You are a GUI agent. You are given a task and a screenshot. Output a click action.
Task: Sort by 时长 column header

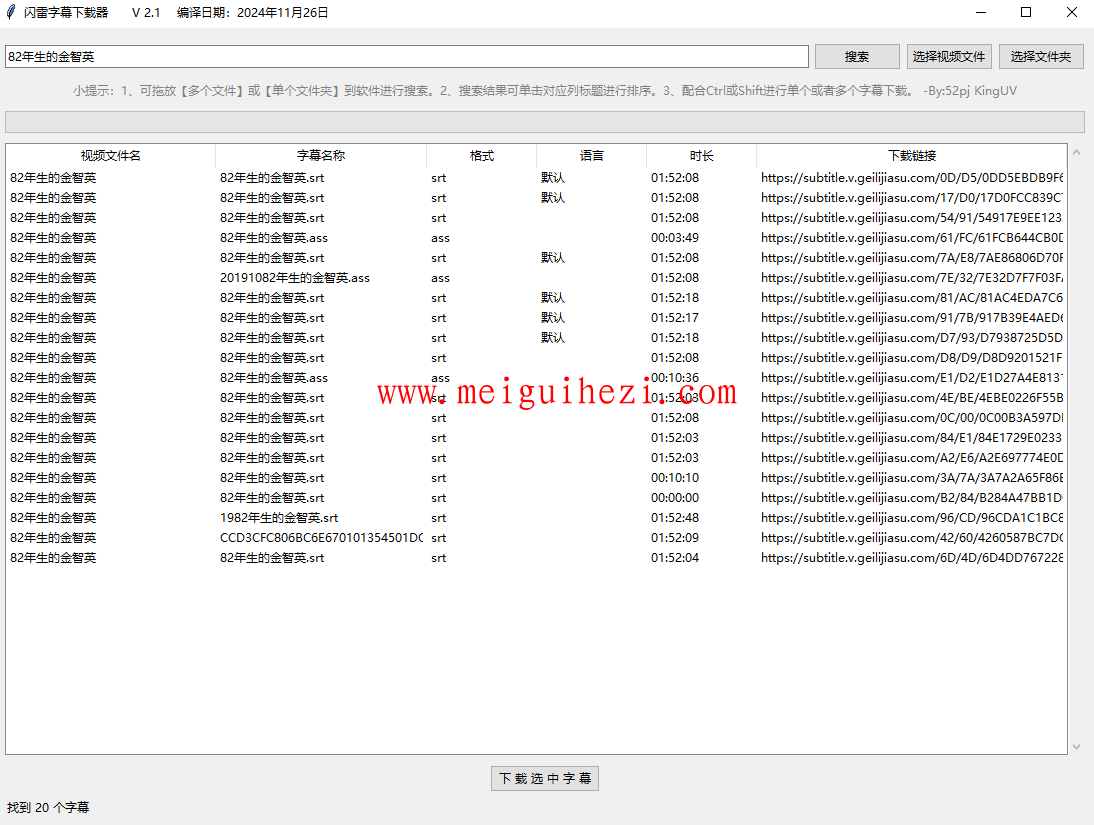click(x=701, y=156)
